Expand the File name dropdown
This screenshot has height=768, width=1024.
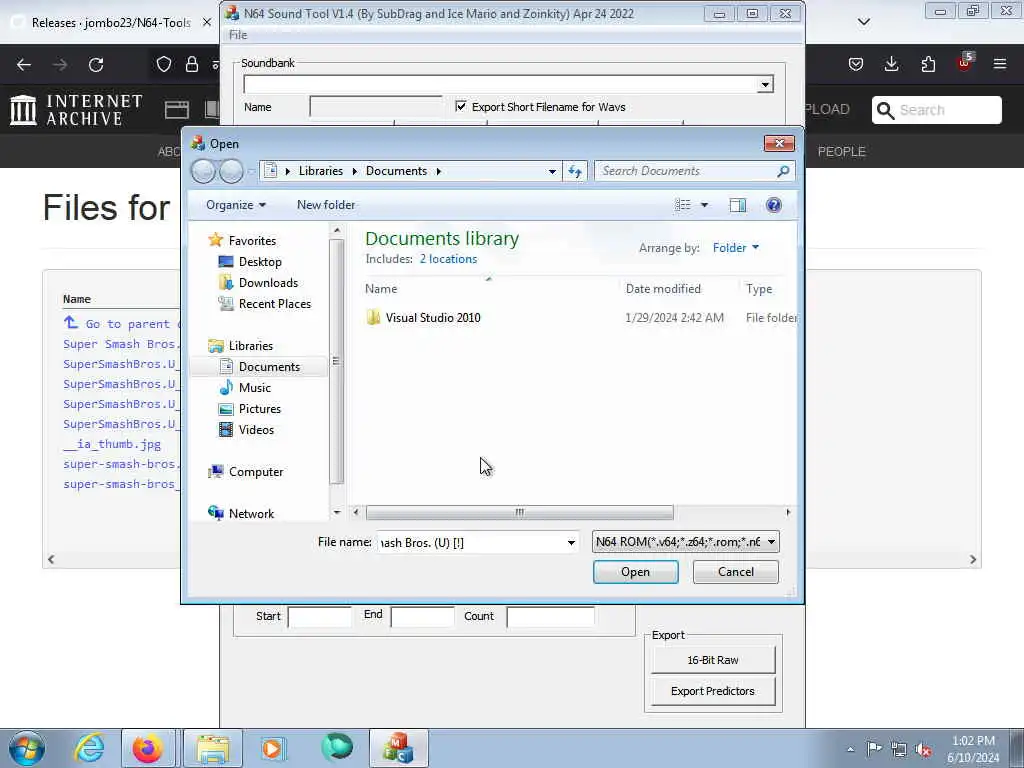click(x=571, y=543)
